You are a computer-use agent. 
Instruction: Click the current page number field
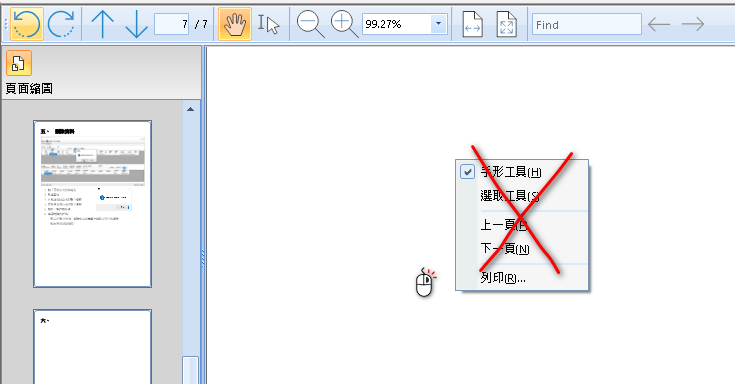click(x=172, y=24)
